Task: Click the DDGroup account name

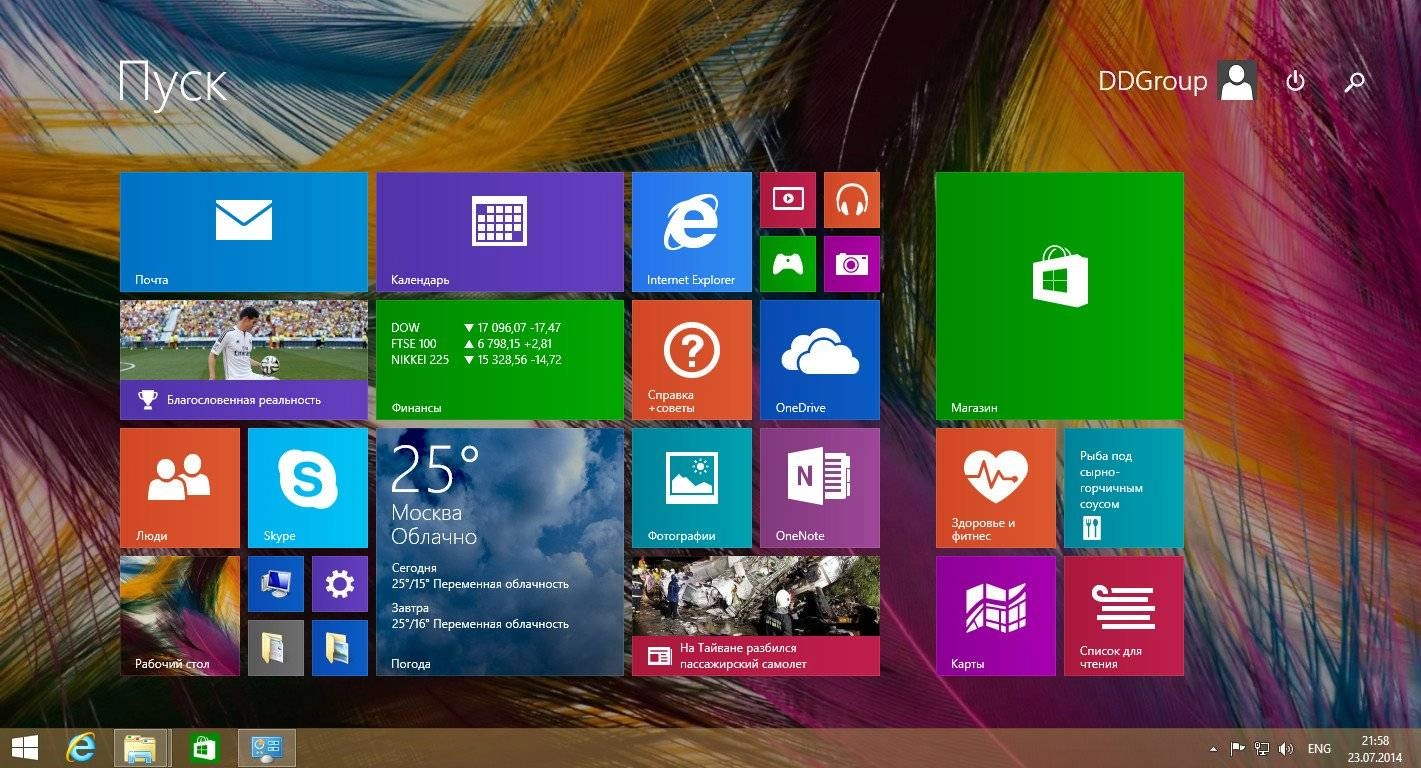Action: pos(1152,80)
